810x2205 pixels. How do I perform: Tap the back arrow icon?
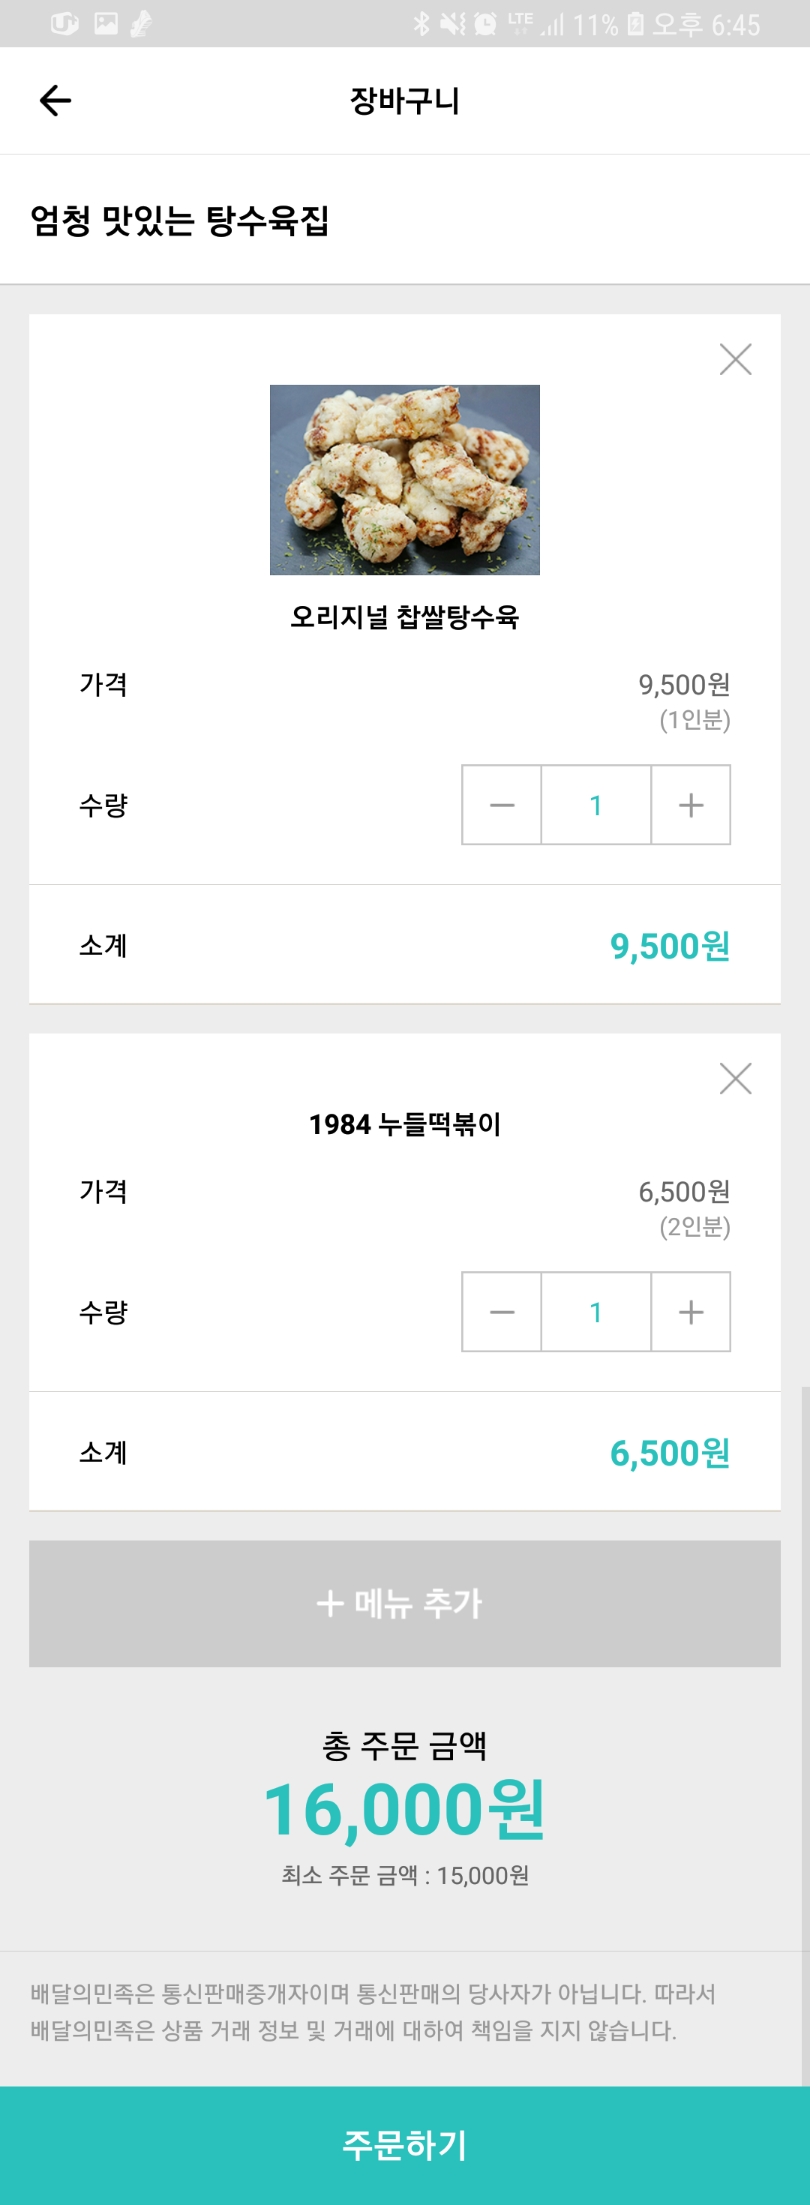pos(55,100)
